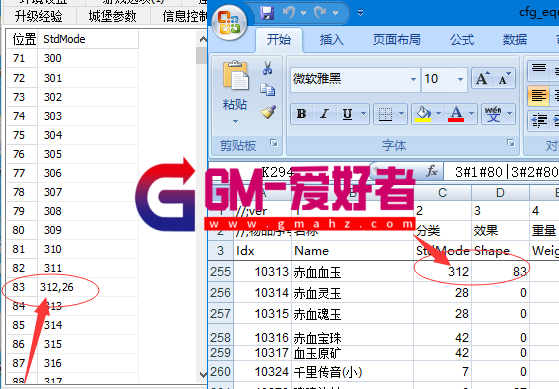Redo the action in the quick access toolbar
This screenshot has height=389, width=559.
[320, 13]
